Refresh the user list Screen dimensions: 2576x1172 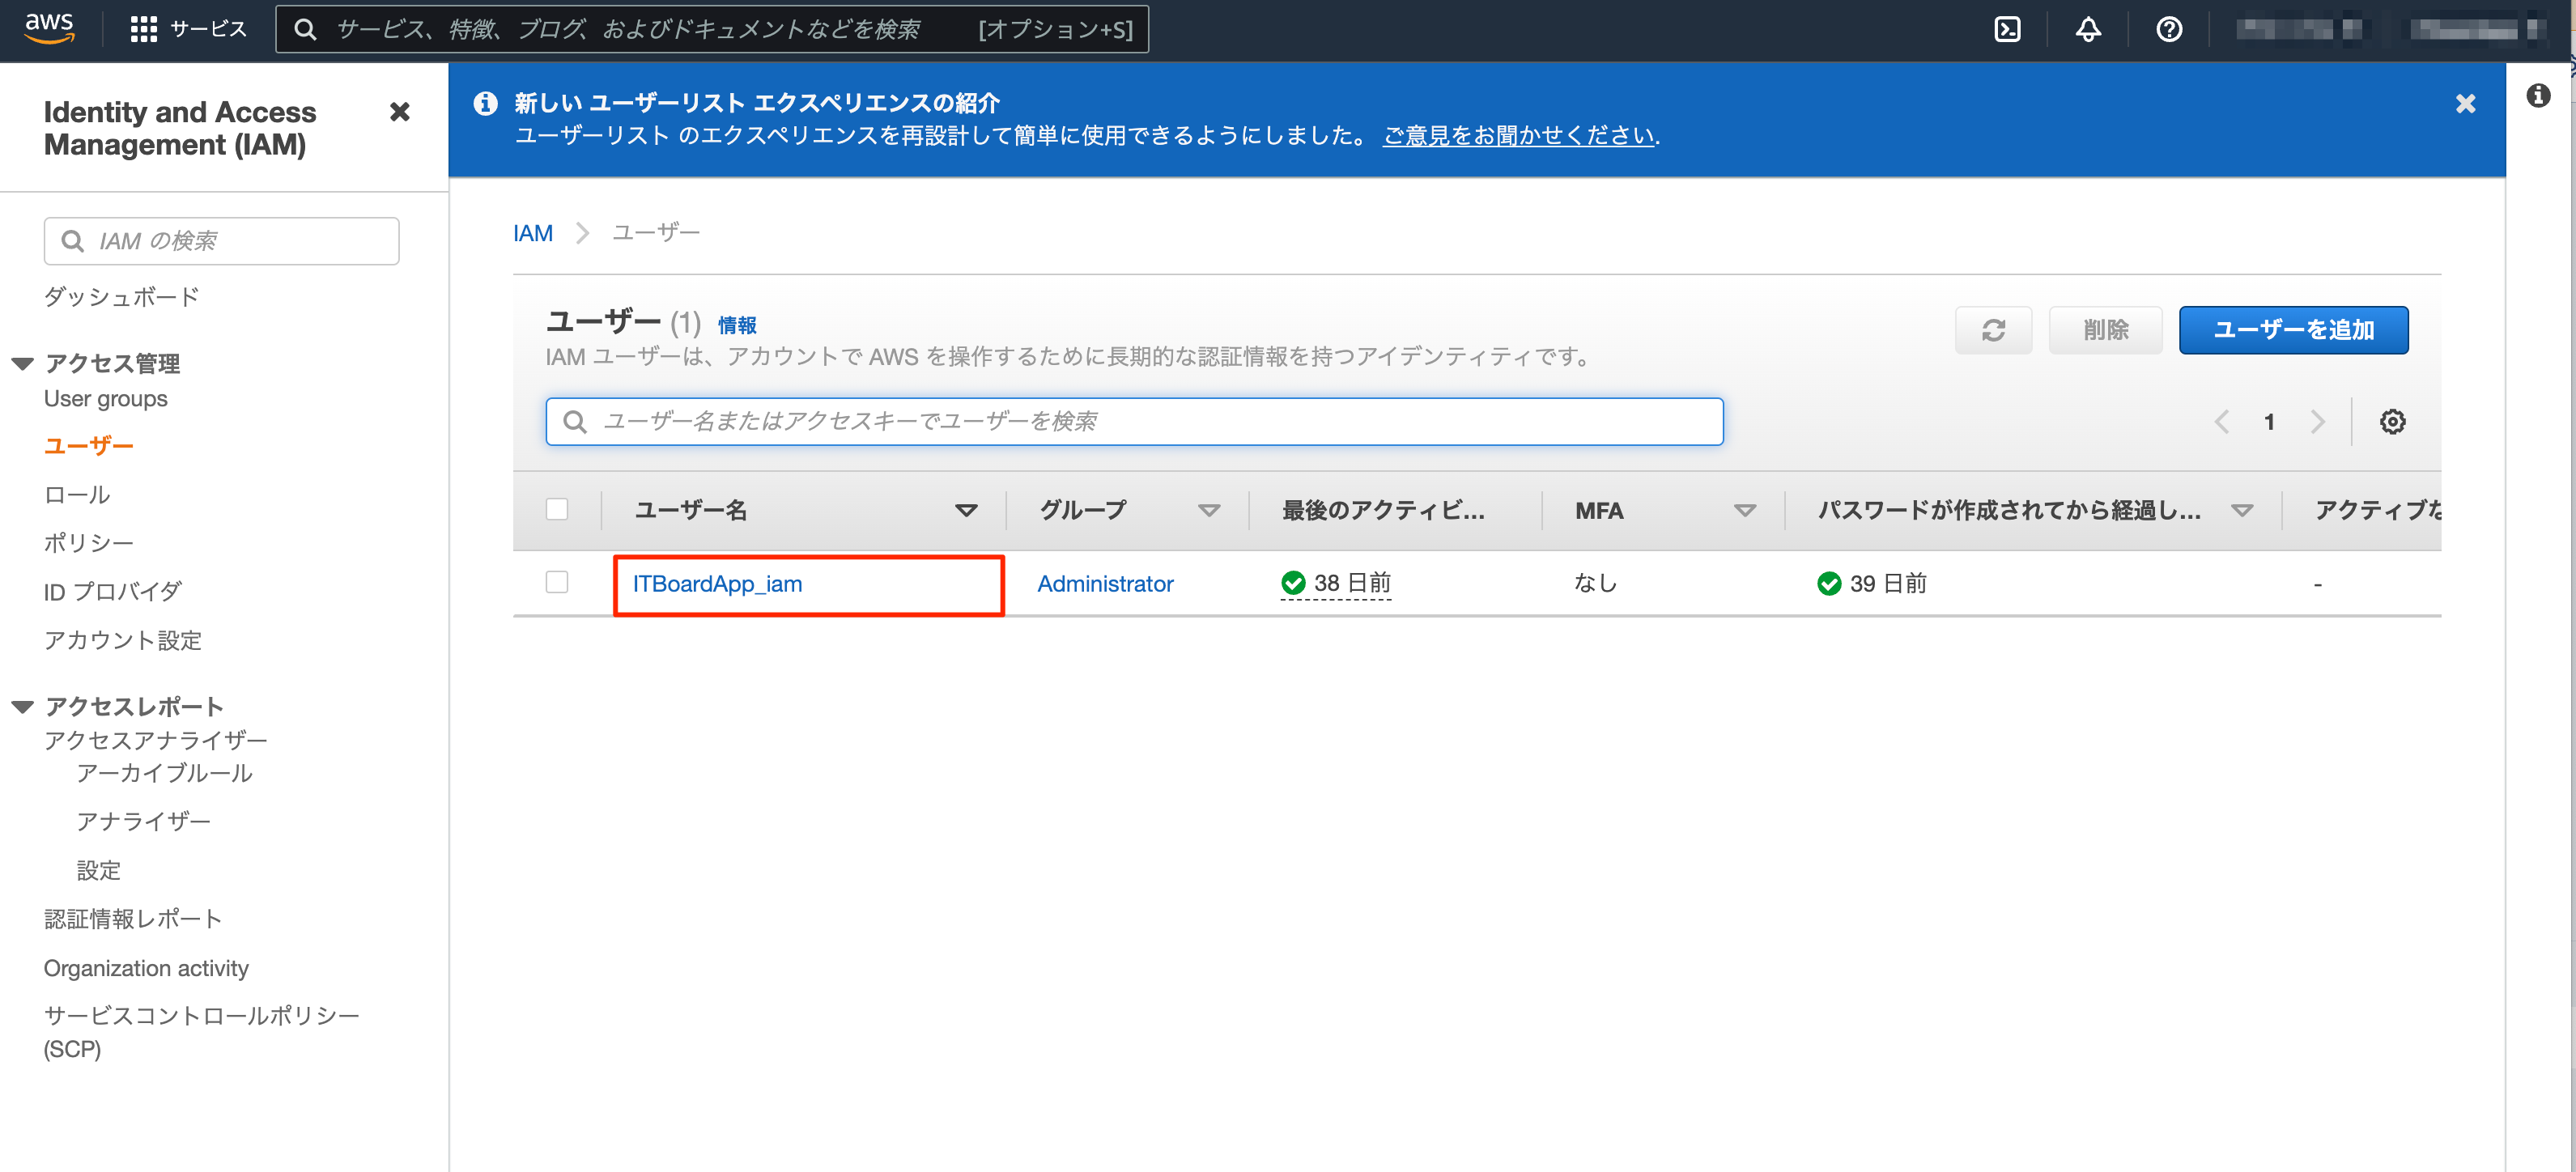click(1992, 330)
